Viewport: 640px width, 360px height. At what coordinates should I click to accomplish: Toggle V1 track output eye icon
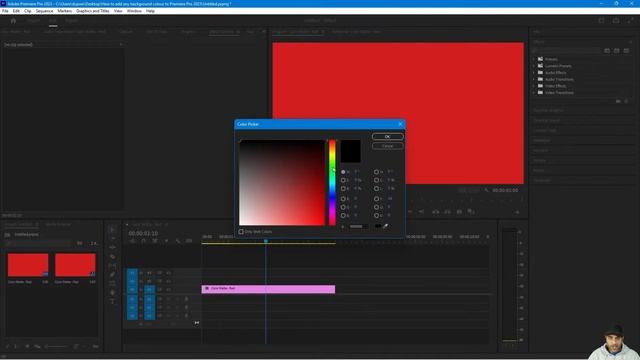(x=168, y=289)
